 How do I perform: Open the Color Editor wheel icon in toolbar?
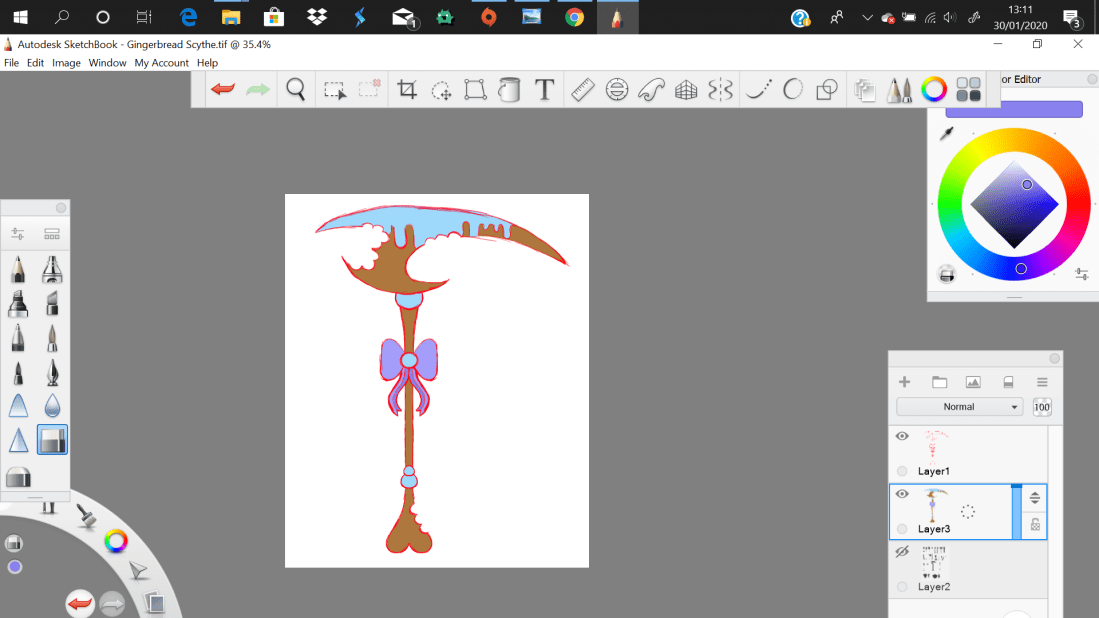point(934,89)
